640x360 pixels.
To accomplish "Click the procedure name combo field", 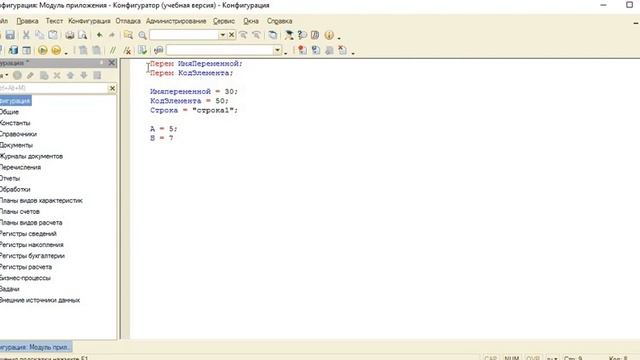I will click(220, 50).
